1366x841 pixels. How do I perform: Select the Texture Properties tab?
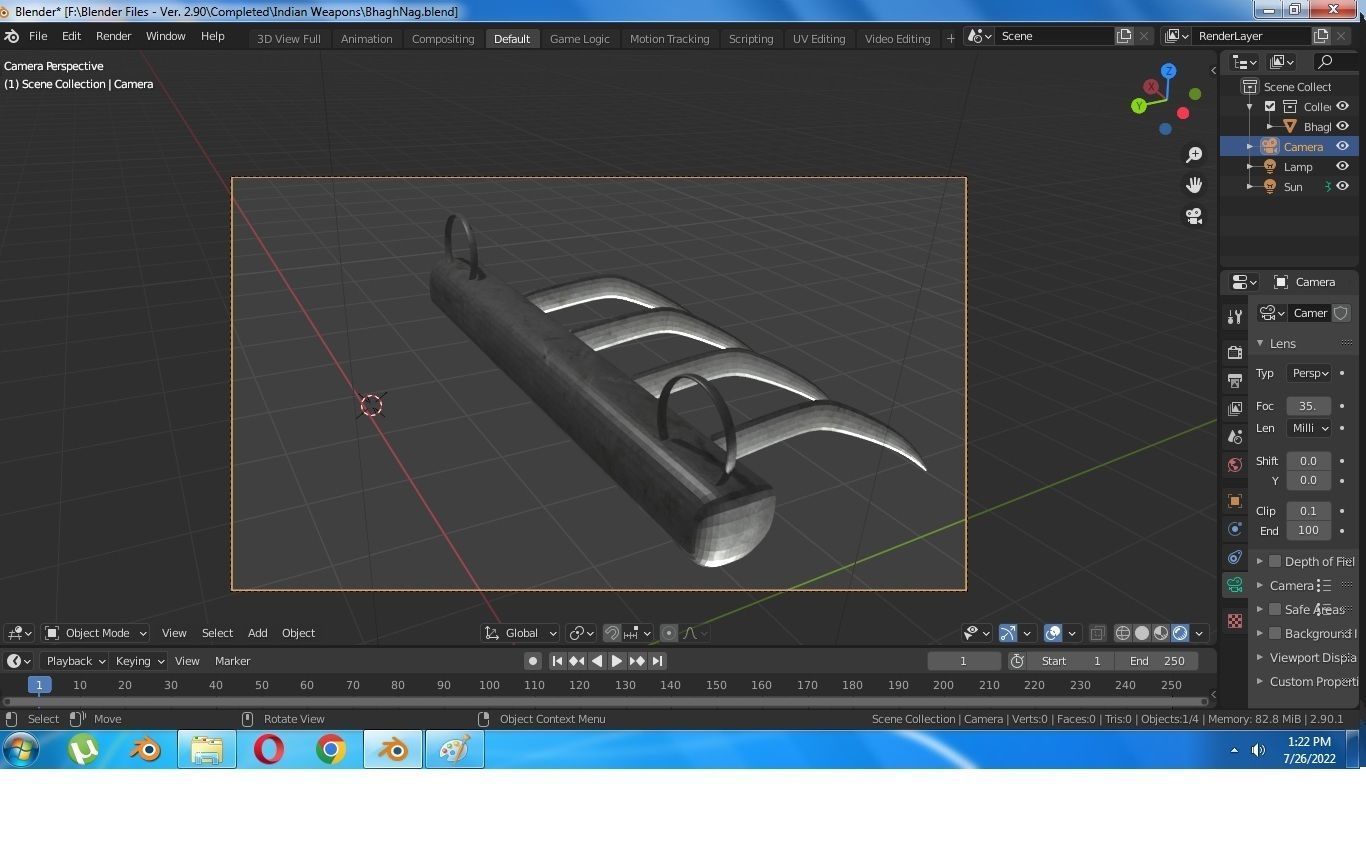(x=1234, y=620)
